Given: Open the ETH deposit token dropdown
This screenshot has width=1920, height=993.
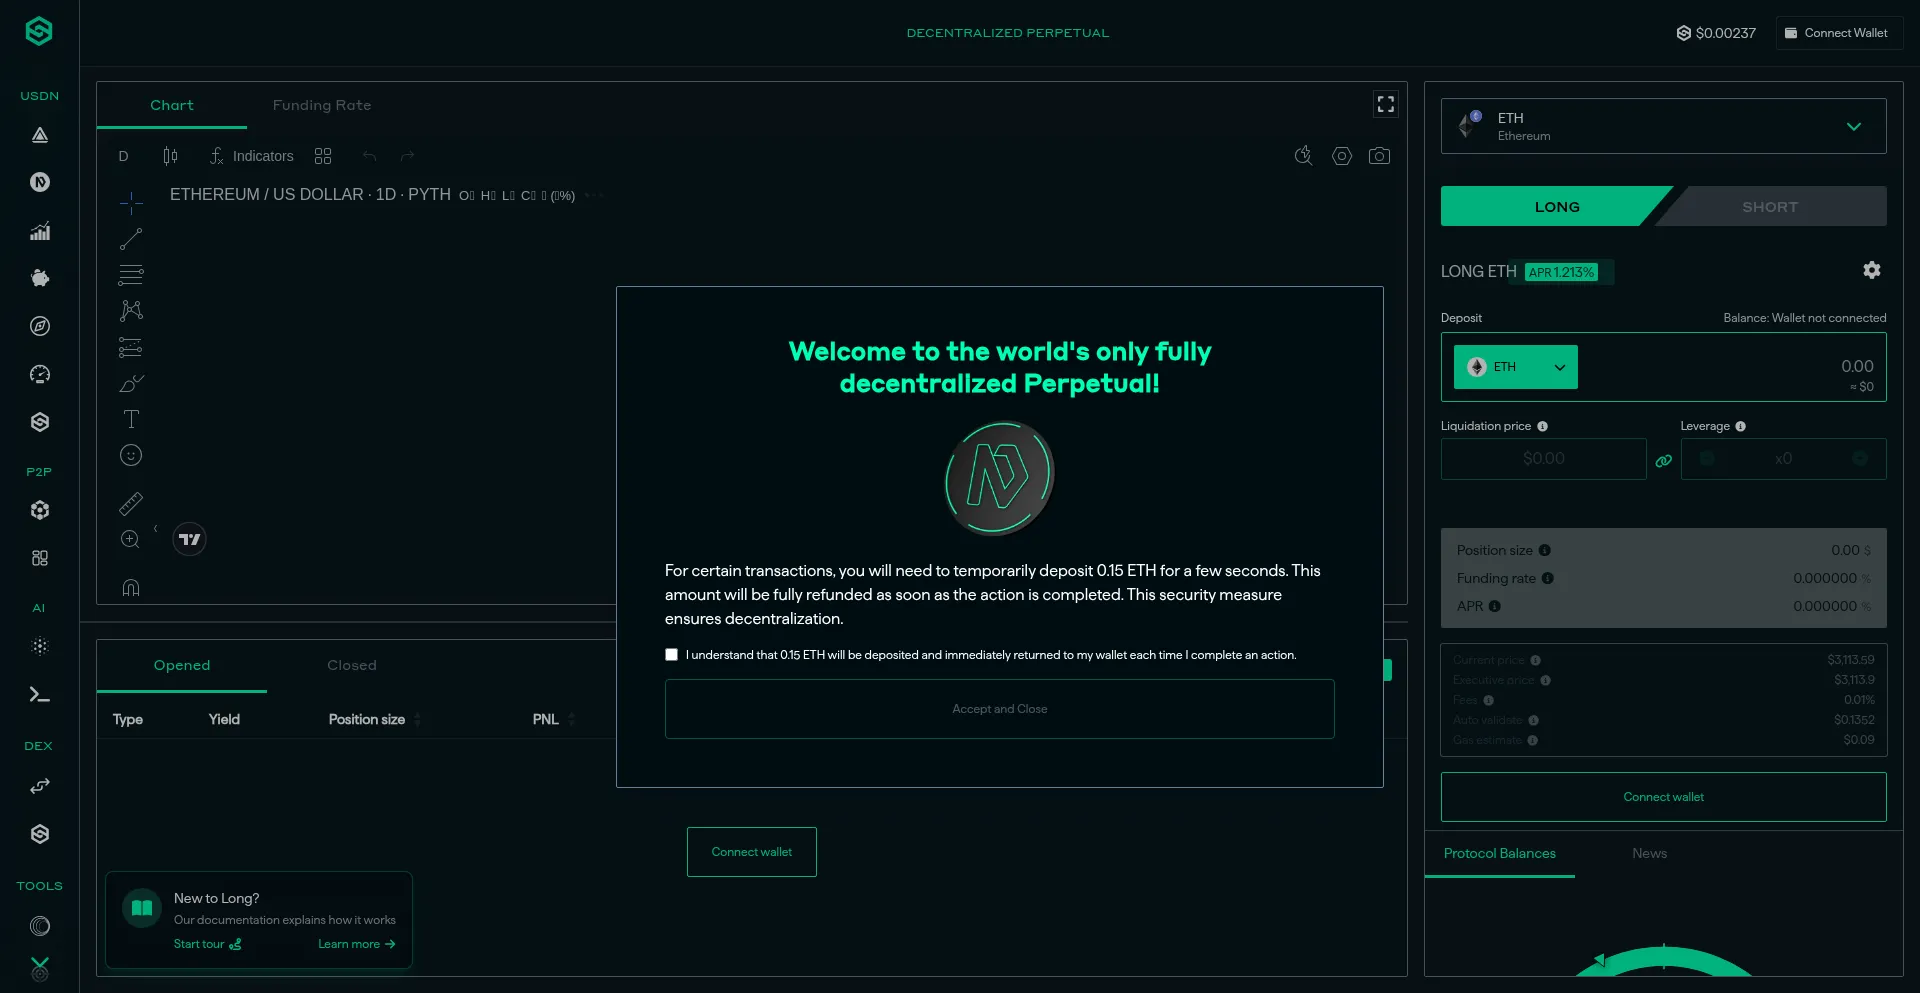Looking at the screenshot, I should tap(1515, 367).
